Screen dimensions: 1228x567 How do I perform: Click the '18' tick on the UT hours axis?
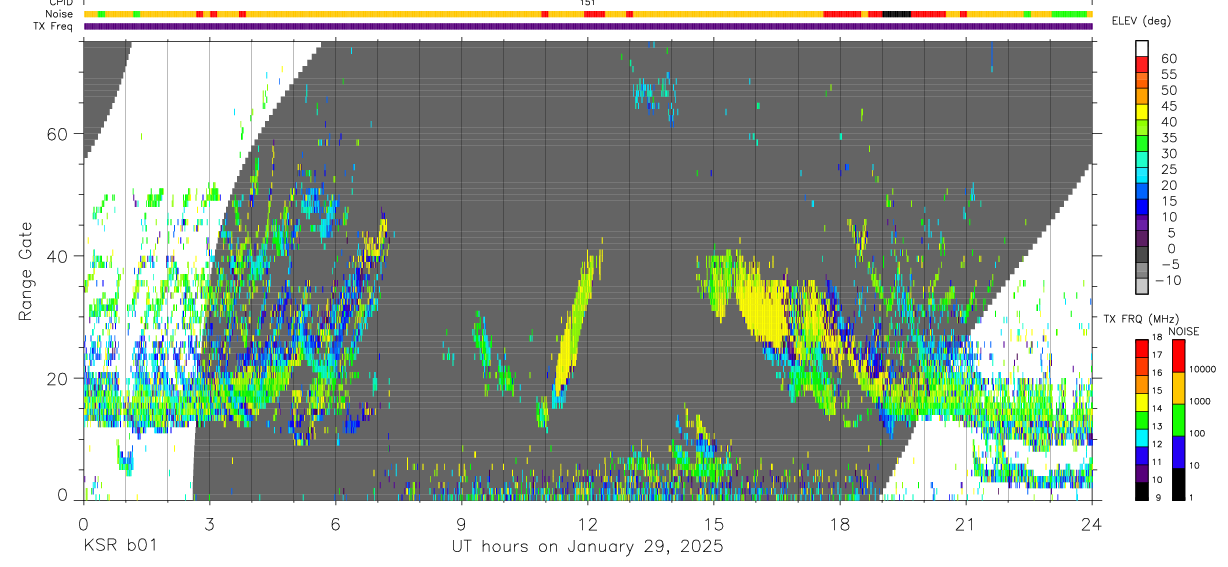point(839,523)
